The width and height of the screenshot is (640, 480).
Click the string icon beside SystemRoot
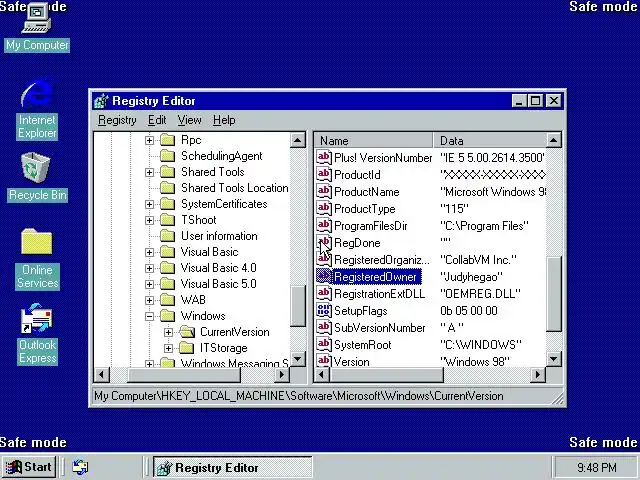tap(324, 345)
